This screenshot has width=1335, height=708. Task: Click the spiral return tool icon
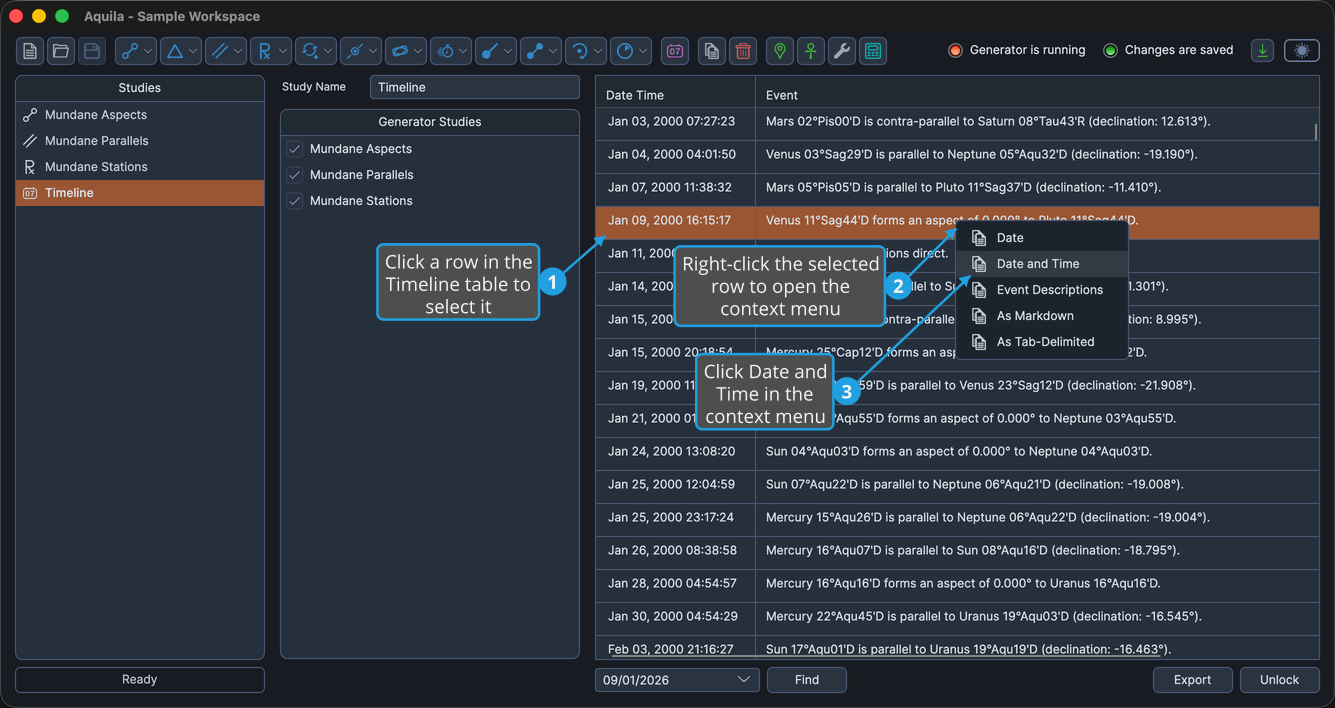[x=579, y=51]
